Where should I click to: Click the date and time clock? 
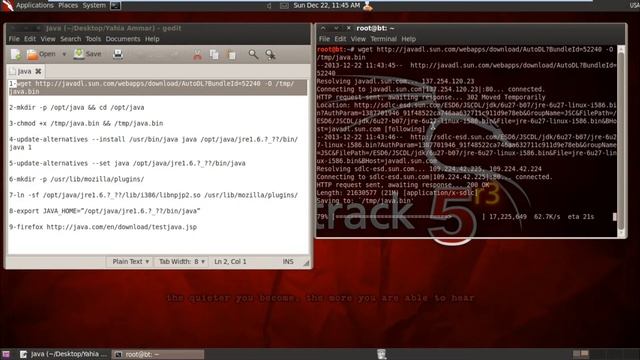(x=327, y=5)
